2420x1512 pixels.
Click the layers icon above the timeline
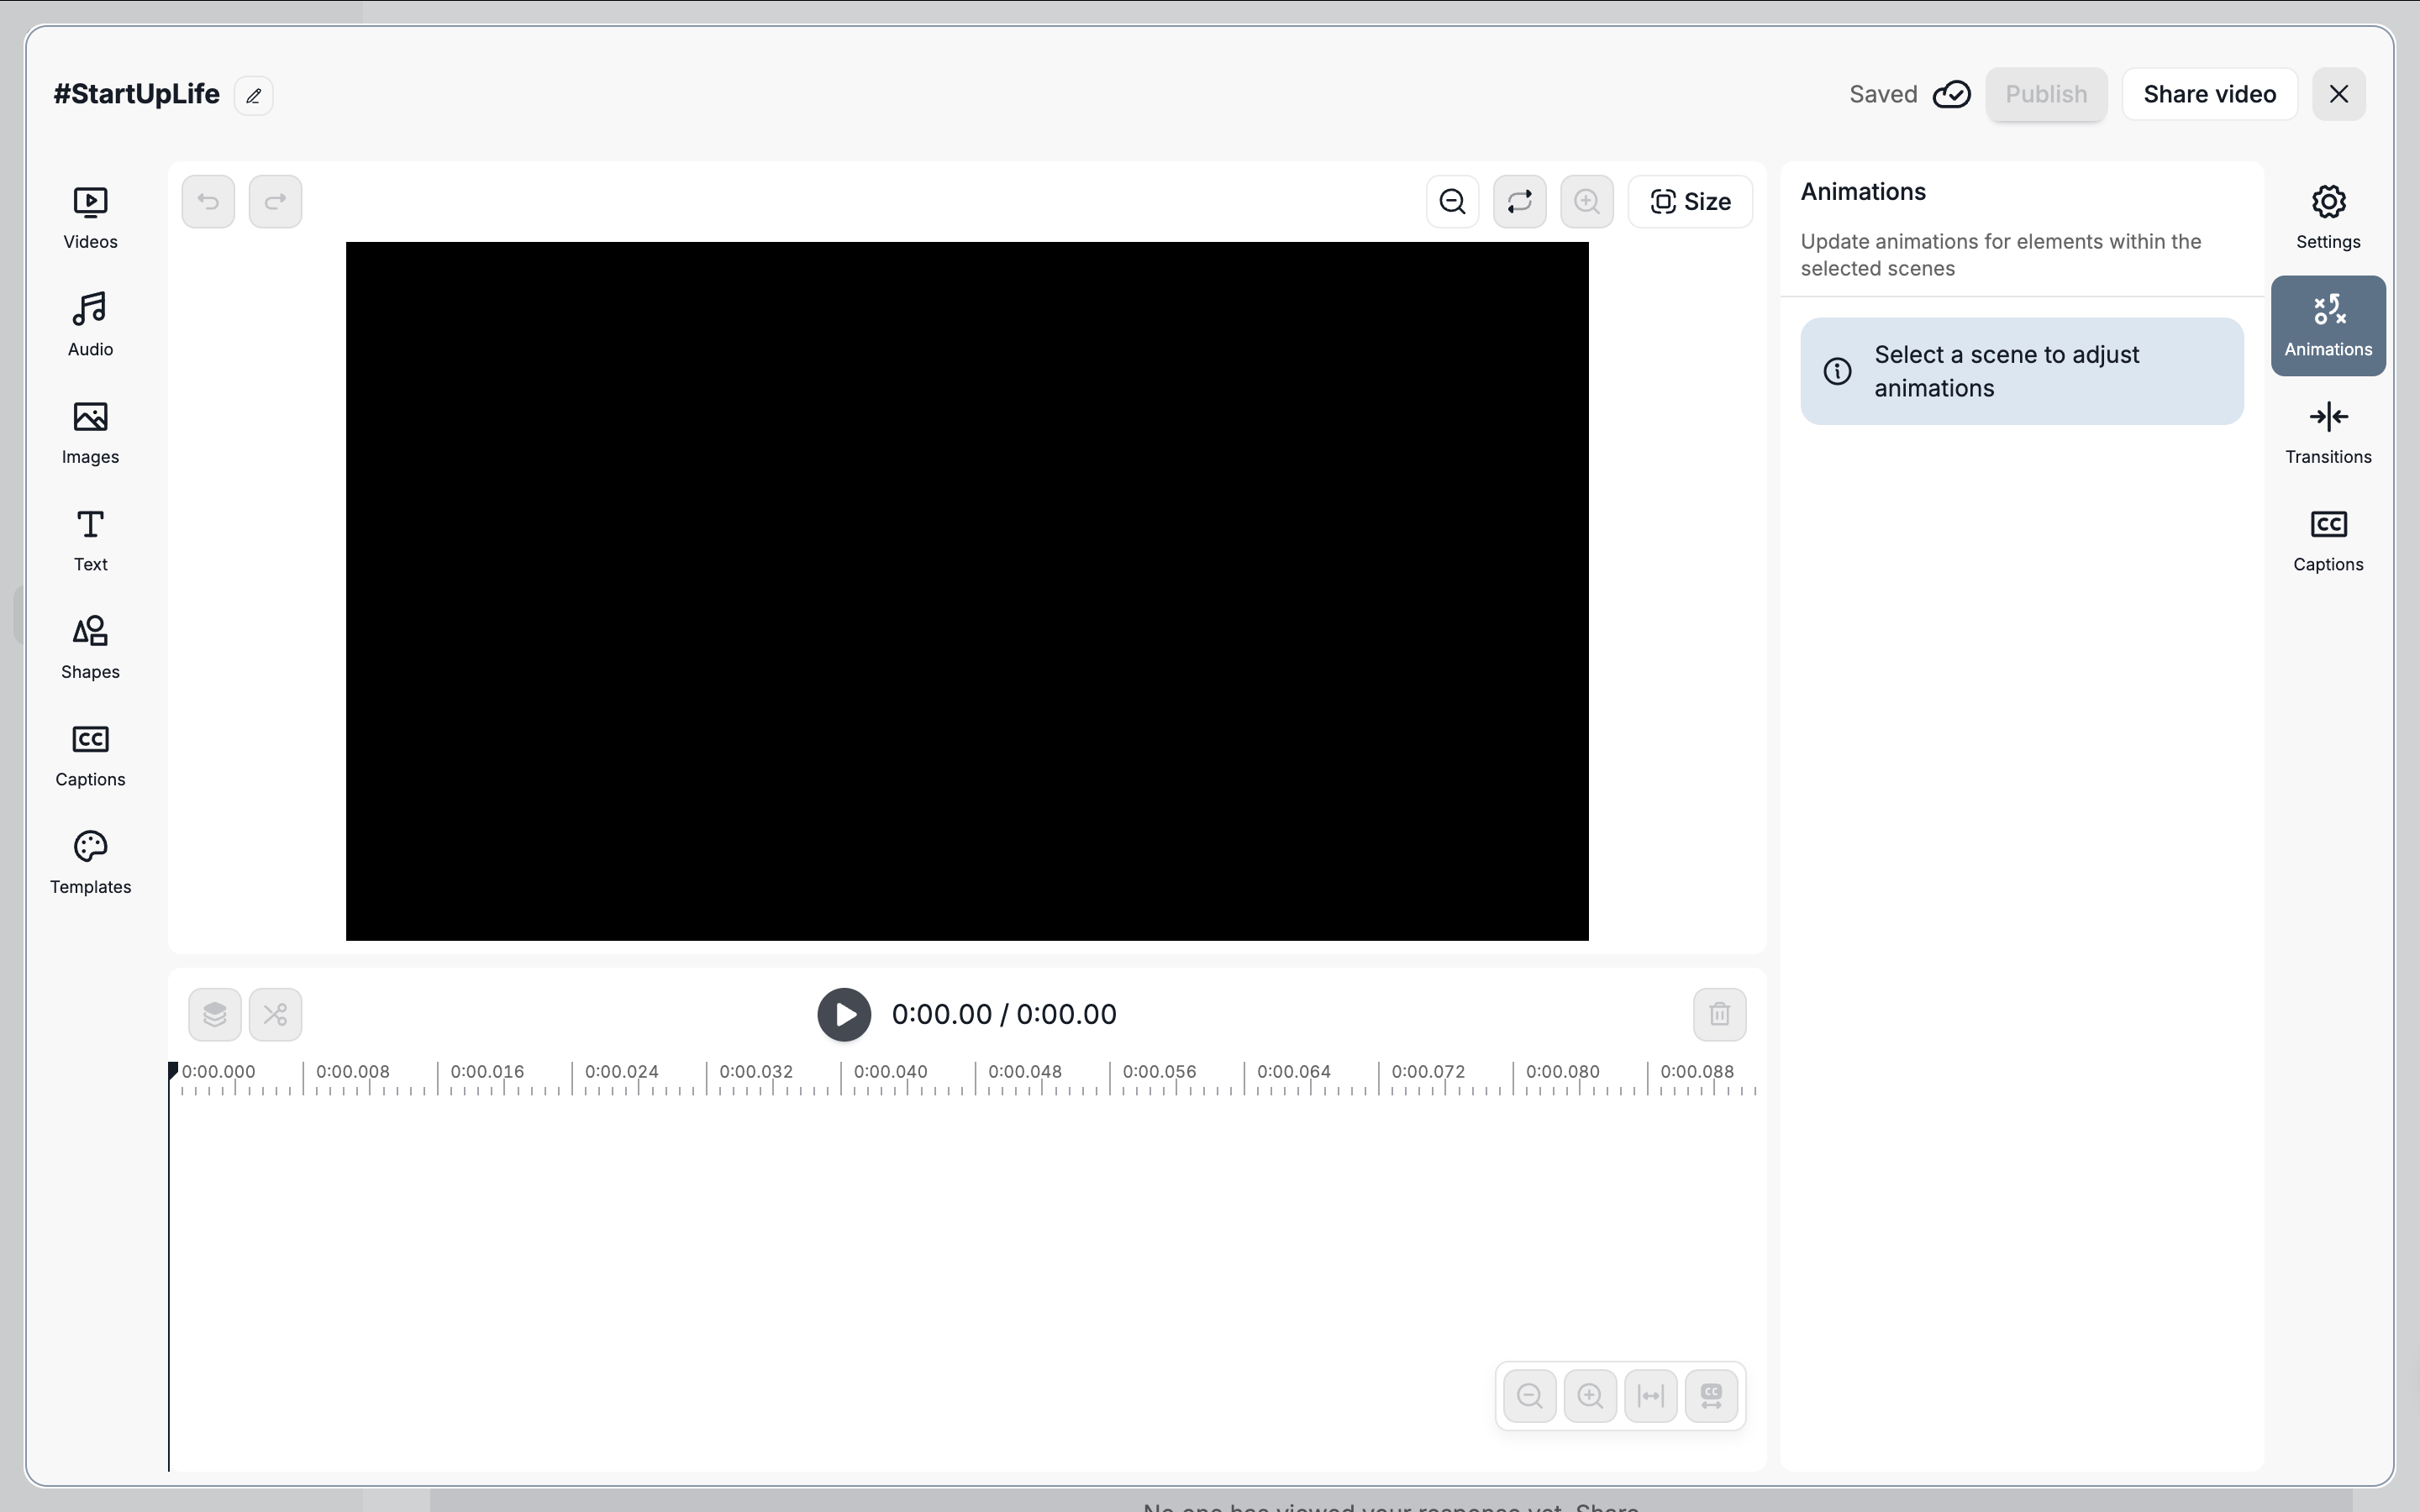point(215,1015)
